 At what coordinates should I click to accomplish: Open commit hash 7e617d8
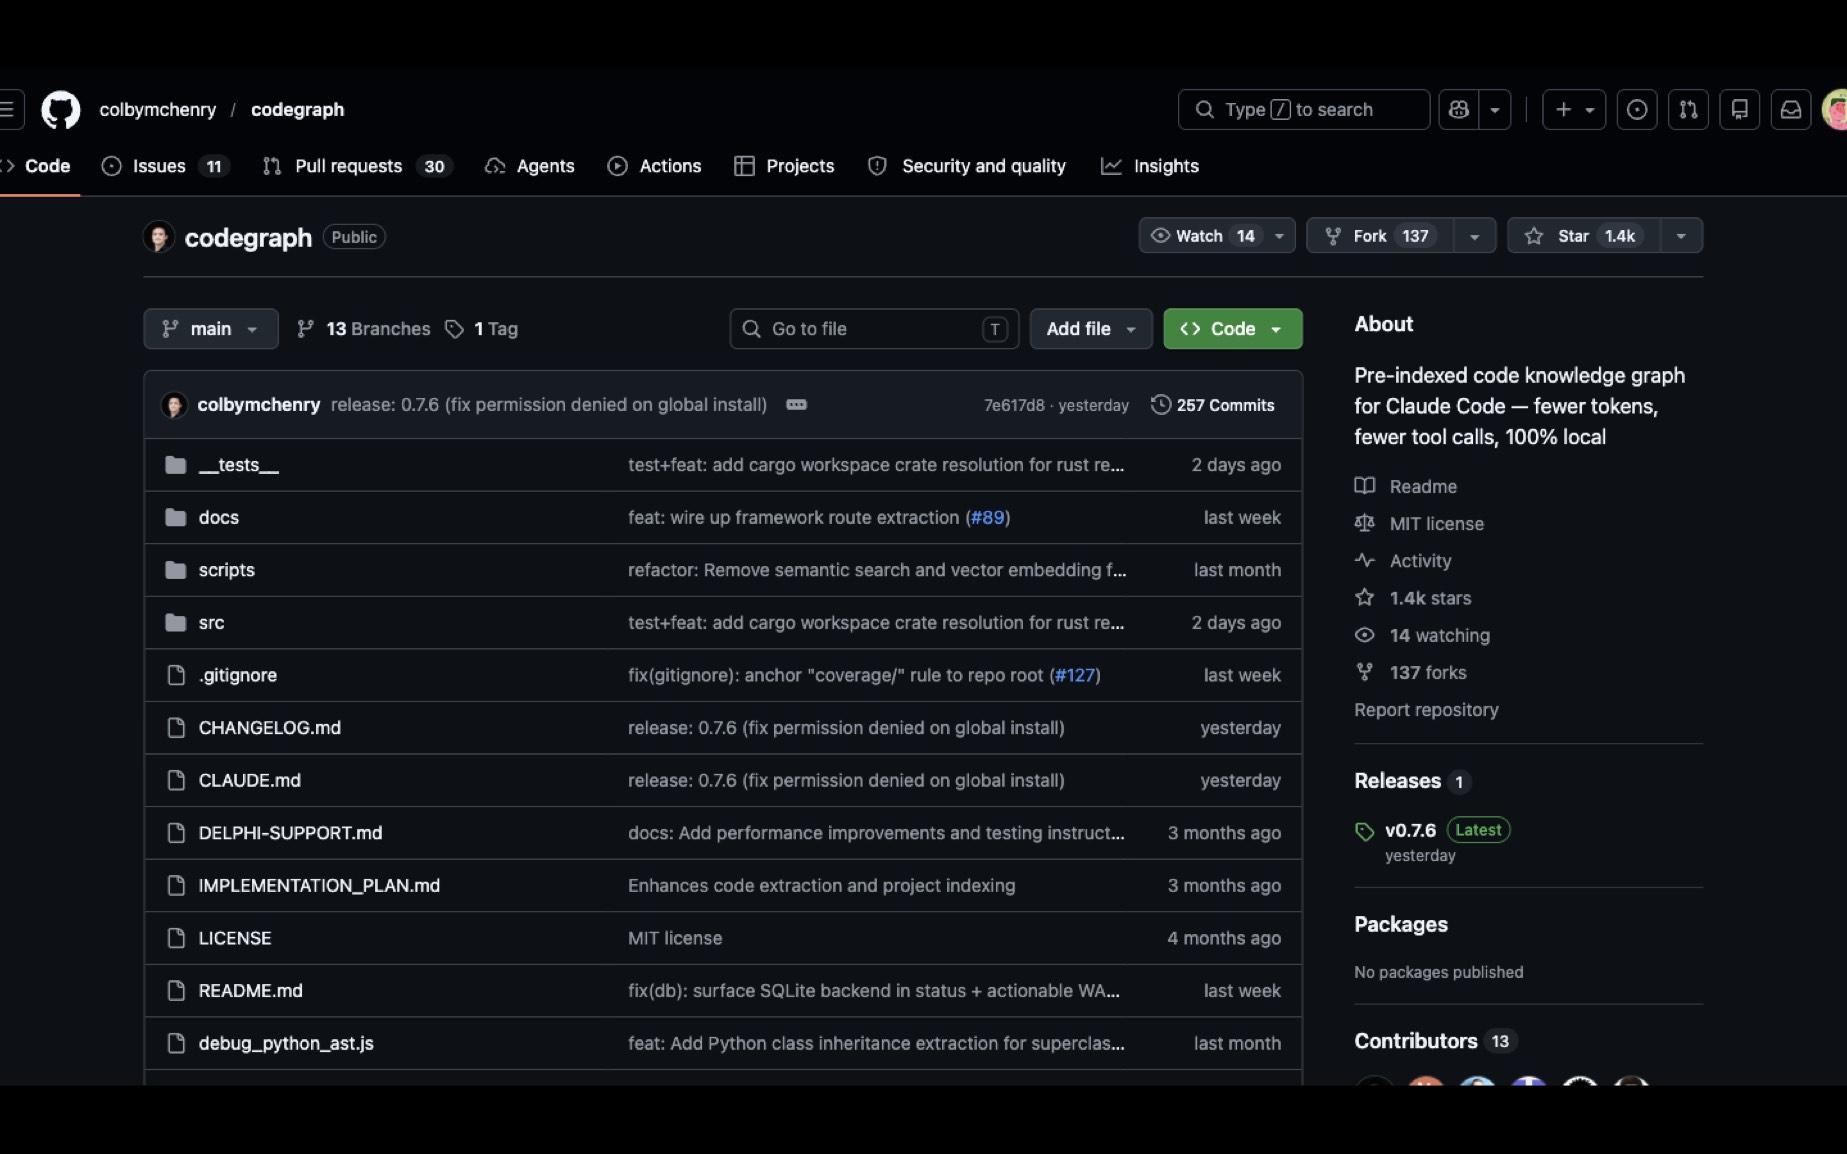coord(1014,405)
